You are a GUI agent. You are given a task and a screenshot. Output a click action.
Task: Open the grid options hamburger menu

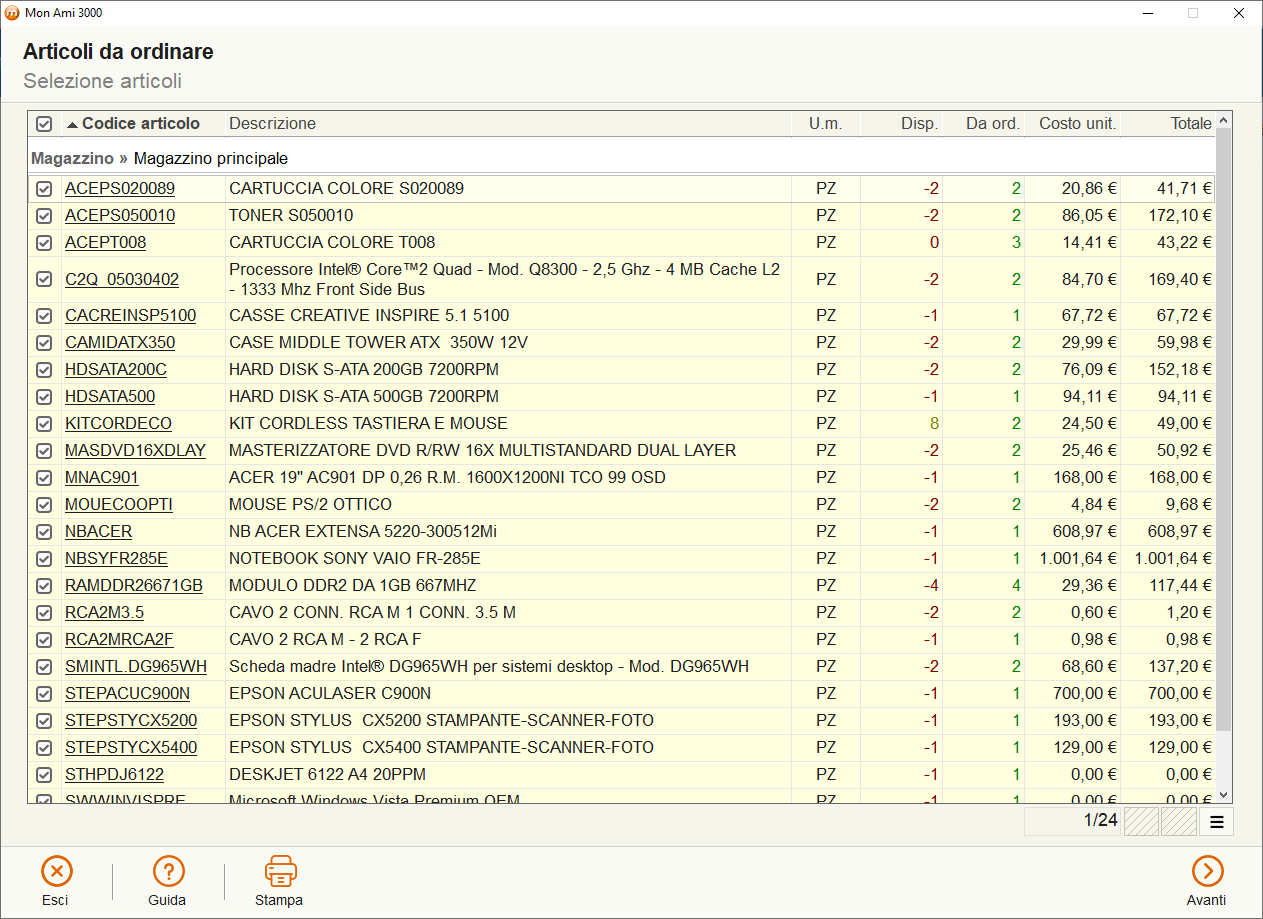click(x=1217, y=822)
